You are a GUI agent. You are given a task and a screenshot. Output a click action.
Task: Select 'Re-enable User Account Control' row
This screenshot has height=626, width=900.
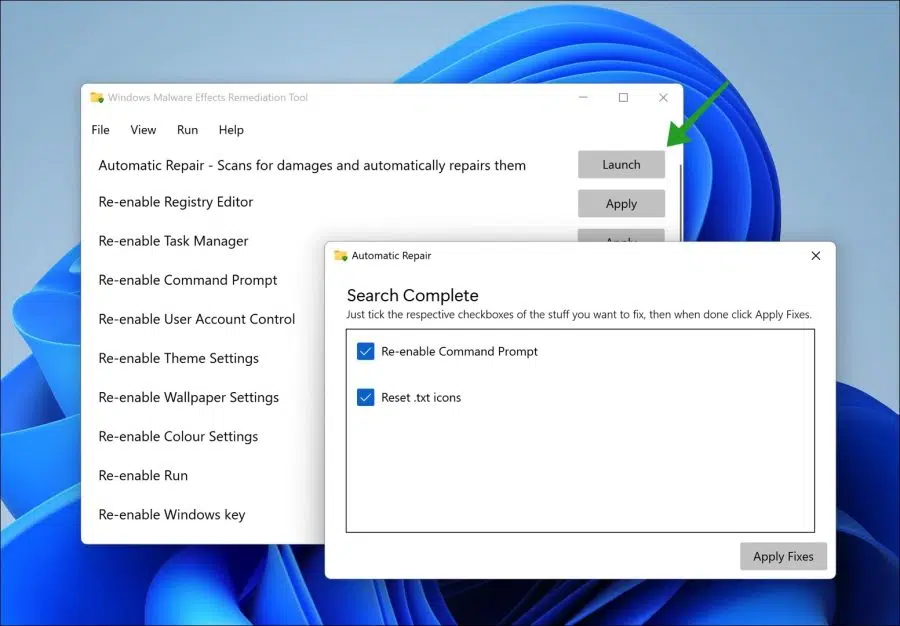click(x=197, y=319)
